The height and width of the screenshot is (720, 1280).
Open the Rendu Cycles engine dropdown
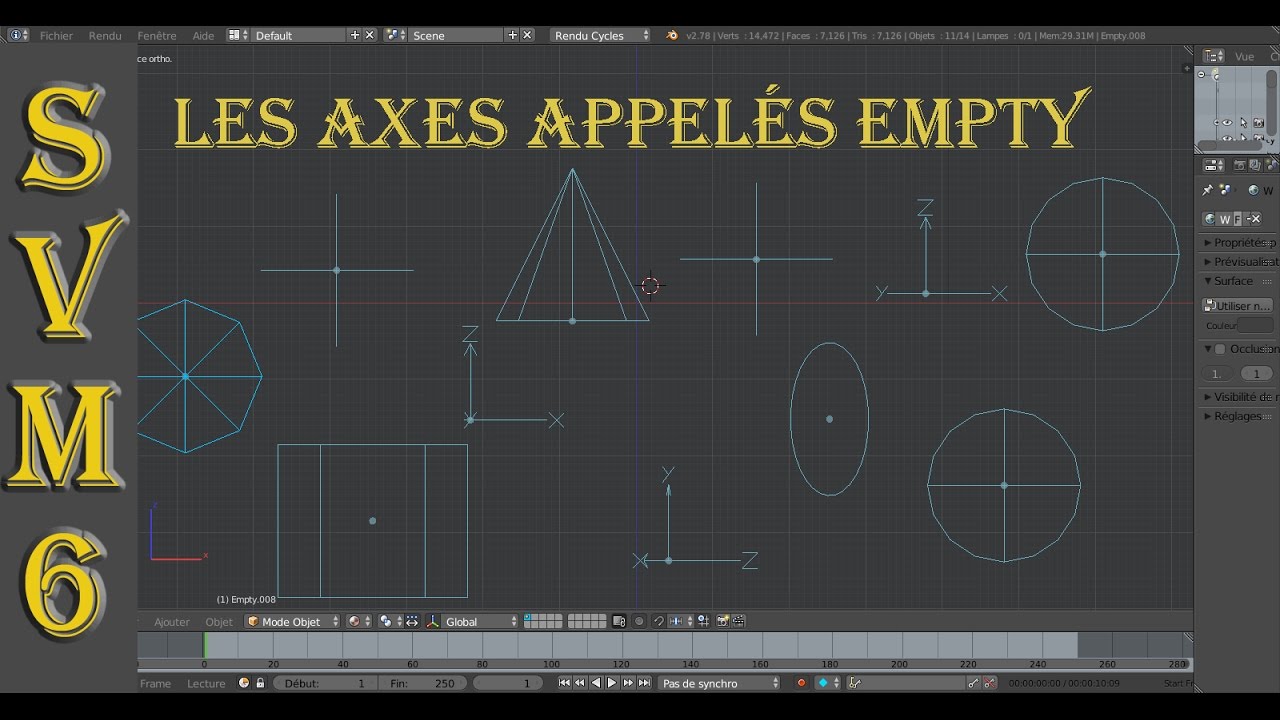click(600, 35)
